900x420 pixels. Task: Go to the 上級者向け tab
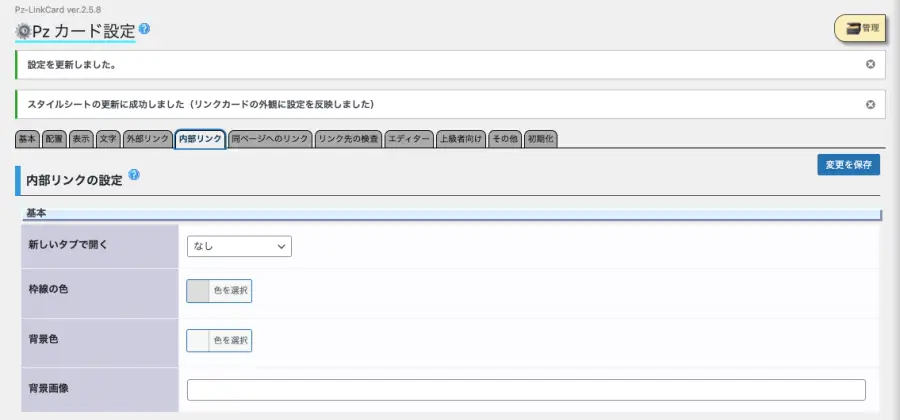point(461,139)
